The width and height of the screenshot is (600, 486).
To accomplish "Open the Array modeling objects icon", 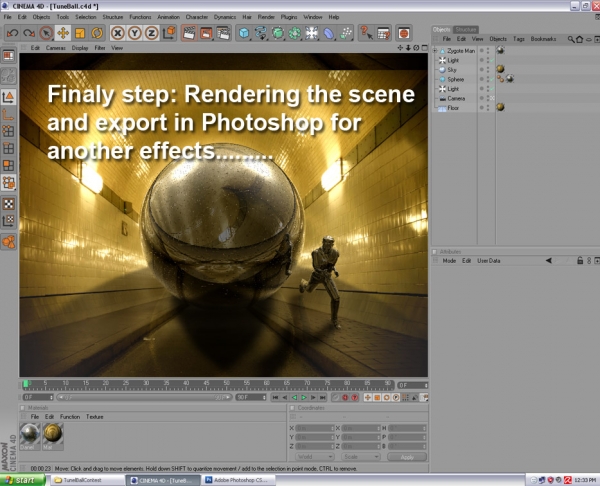I will [295, 33].
